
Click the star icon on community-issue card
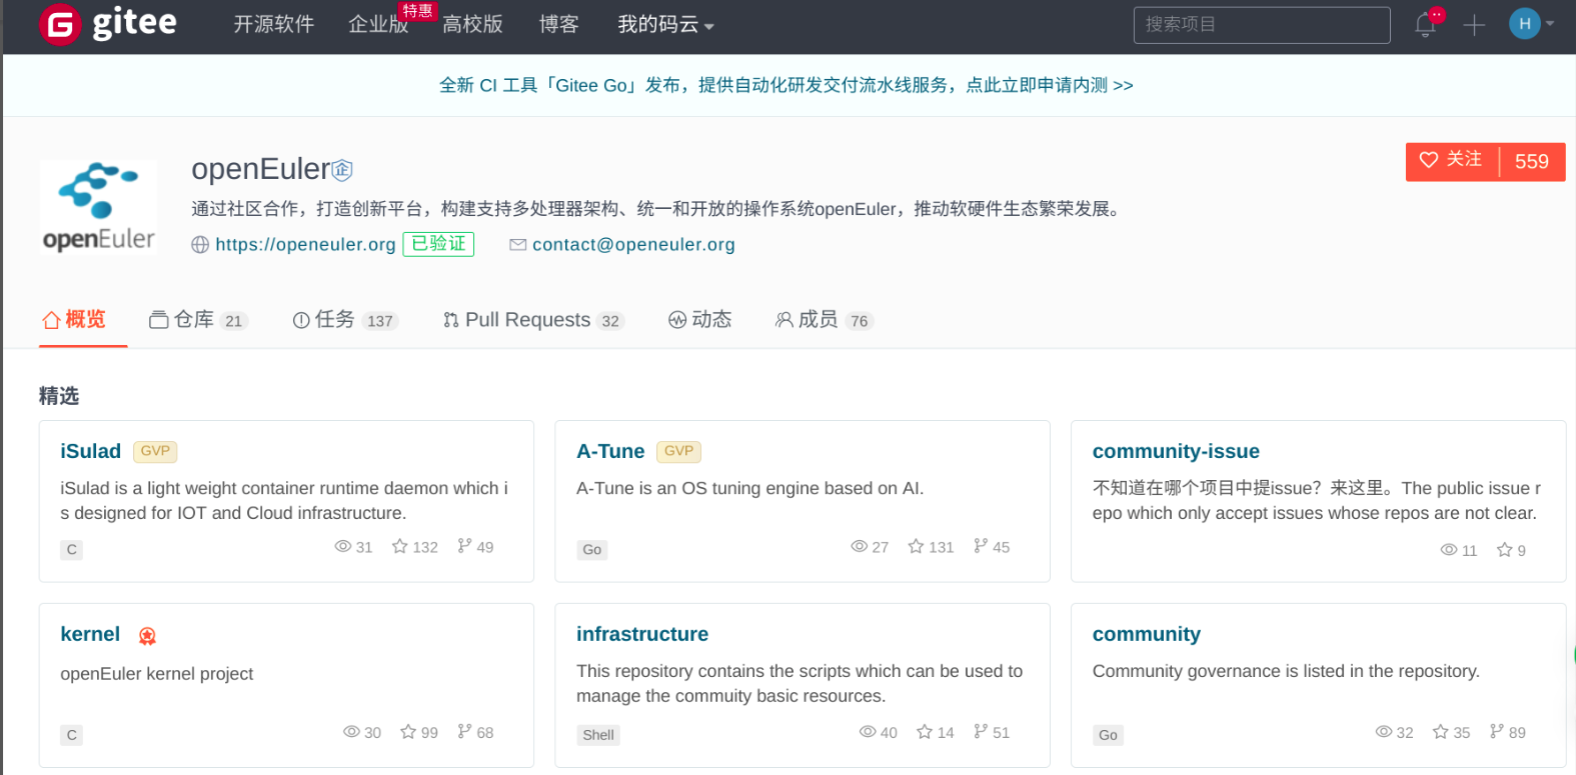pos(1505,550)
